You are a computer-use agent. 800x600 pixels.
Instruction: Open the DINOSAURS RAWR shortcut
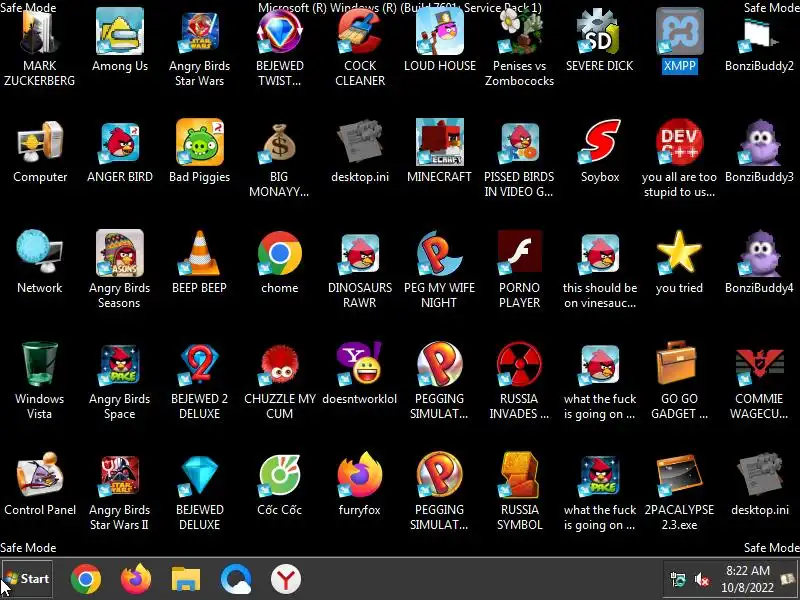pos(360,253)
